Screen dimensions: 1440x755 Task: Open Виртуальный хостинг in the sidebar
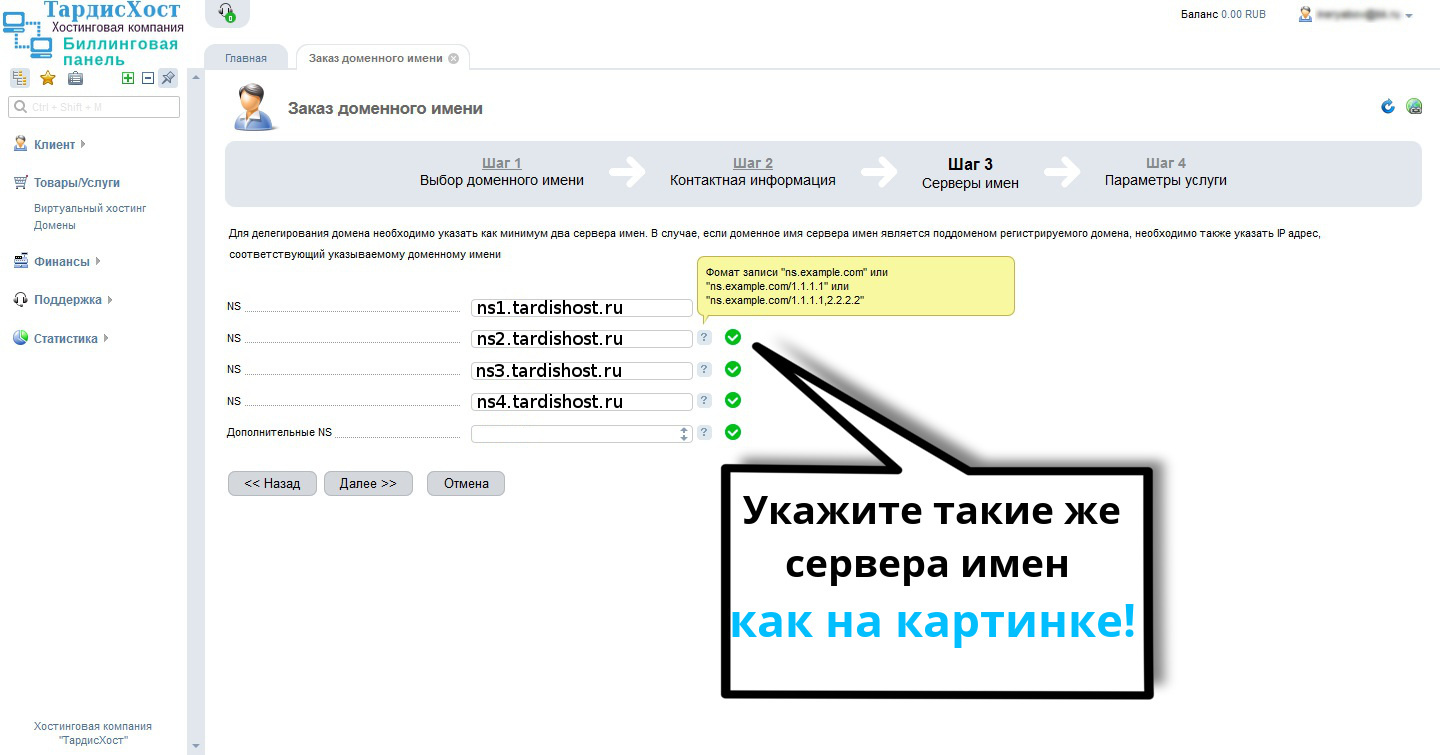point(90,208)
